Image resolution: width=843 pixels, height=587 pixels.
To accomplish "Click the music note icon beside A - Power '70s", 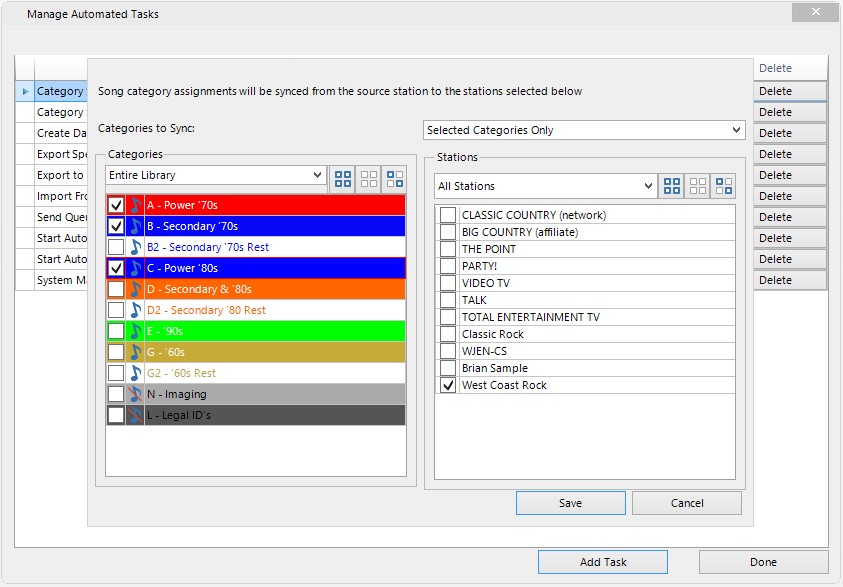I will 135,204.
